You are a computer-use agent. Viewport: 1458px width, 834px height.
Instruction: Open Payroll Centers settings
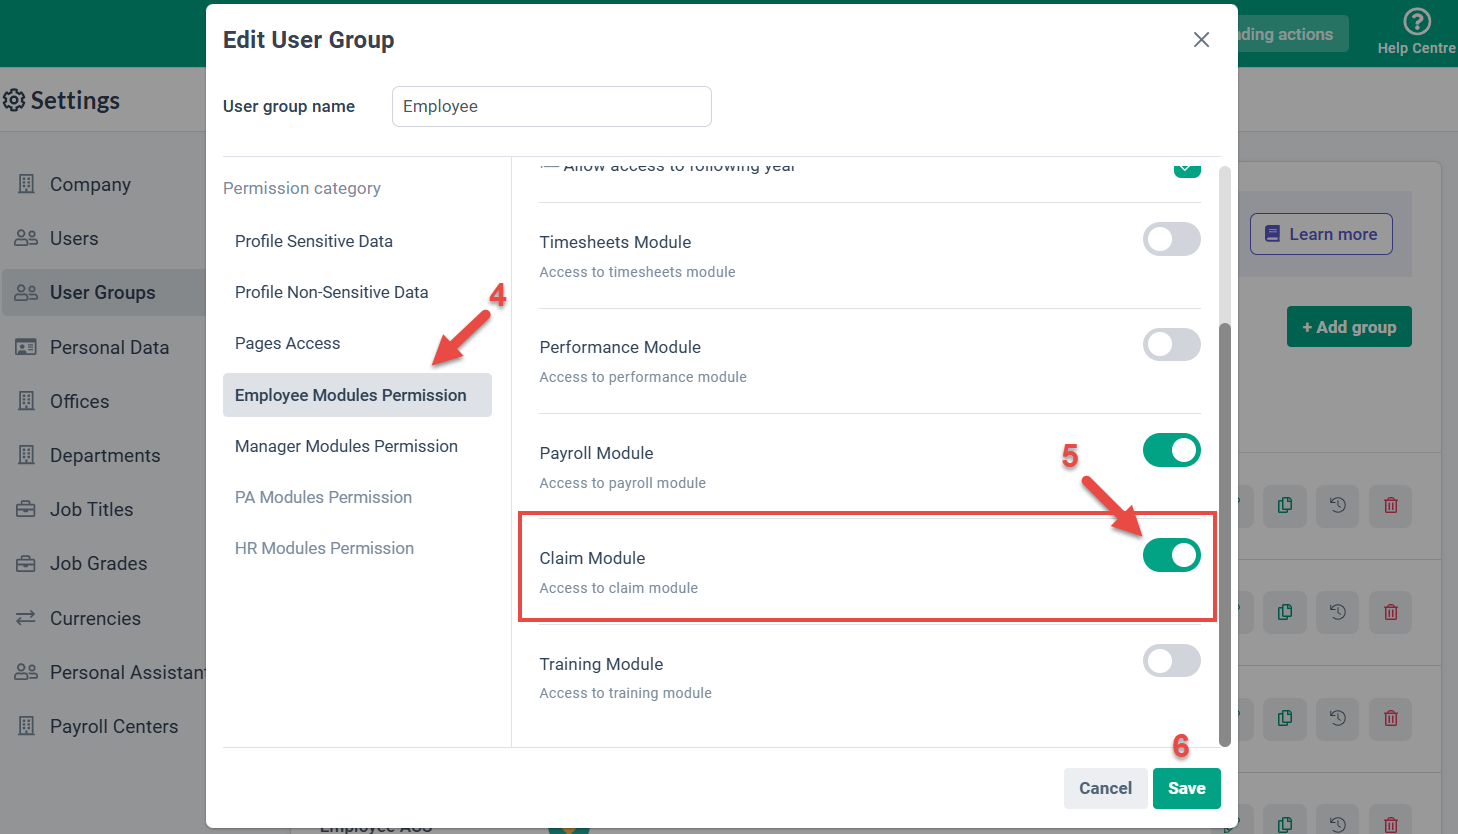[x=114, y=726]
